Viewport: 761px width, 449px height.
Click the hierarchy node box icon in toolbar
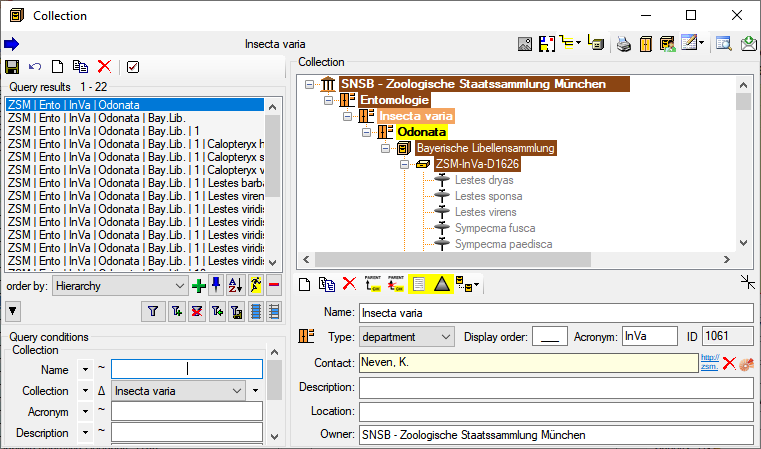point(596,43)
